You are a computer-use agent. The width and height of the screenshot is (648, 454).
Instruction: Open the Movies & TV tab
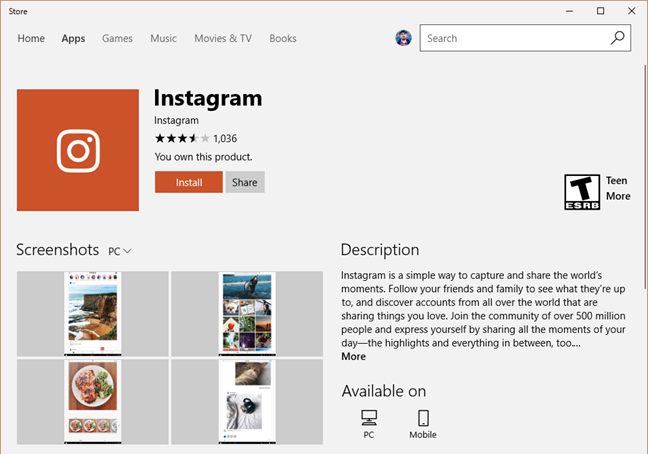tap(223, 38)
